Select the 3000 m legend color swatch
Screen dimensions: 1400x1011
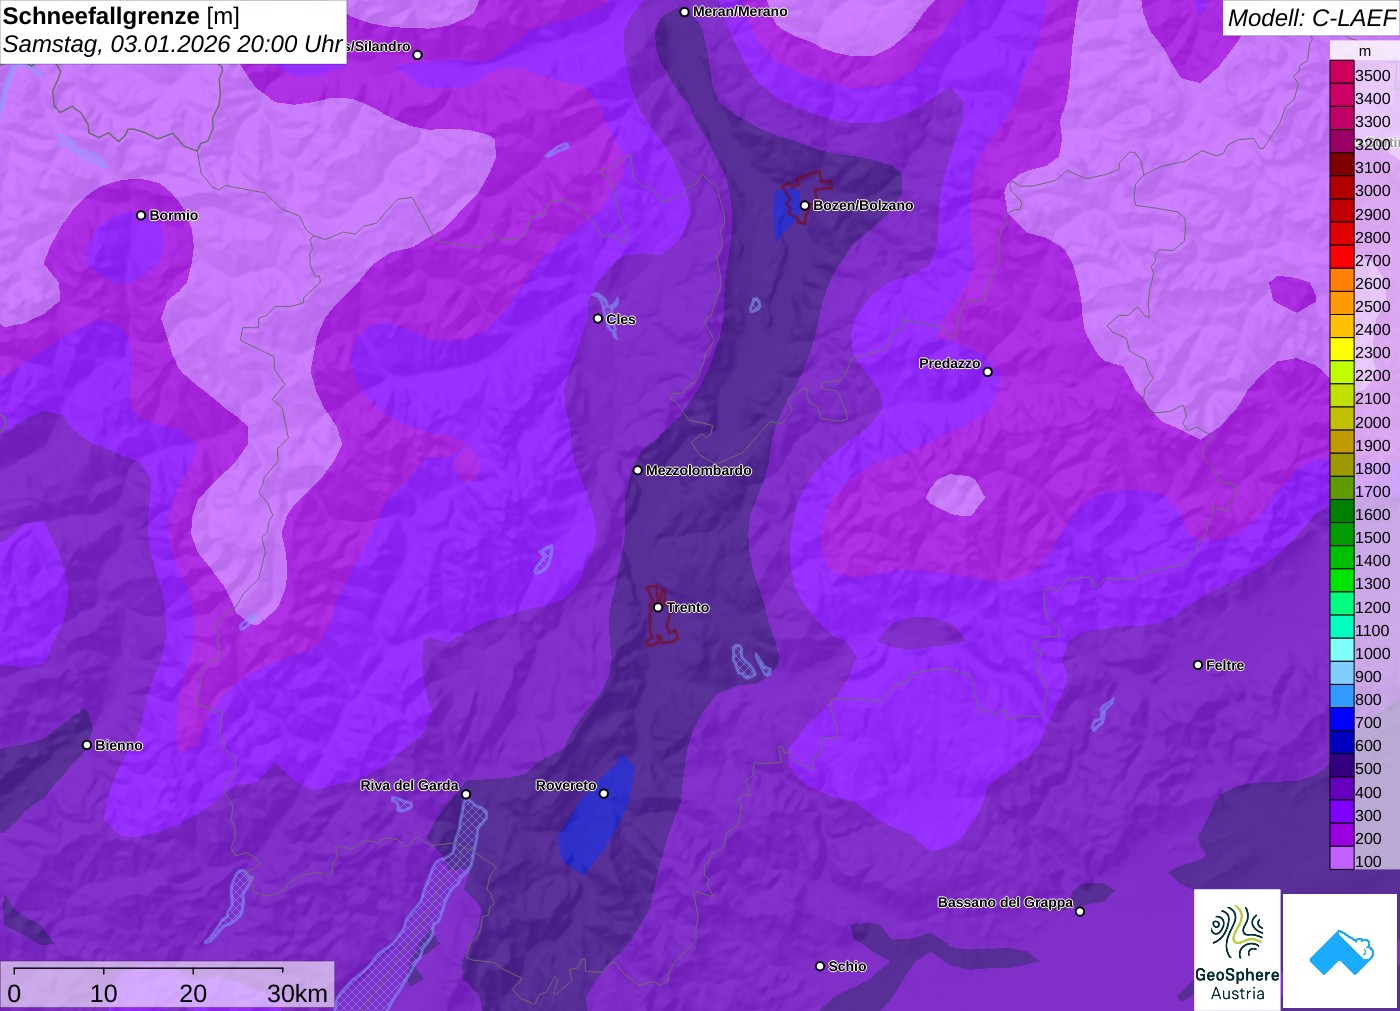pyautogui.click(x=1341, y=189)
